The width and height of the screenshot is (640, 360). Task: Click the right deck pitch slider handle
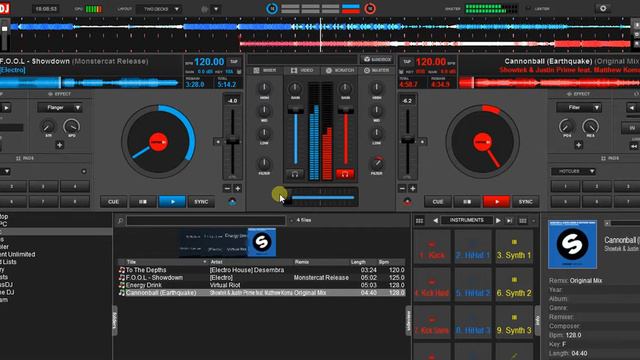(x=407, y=140)
